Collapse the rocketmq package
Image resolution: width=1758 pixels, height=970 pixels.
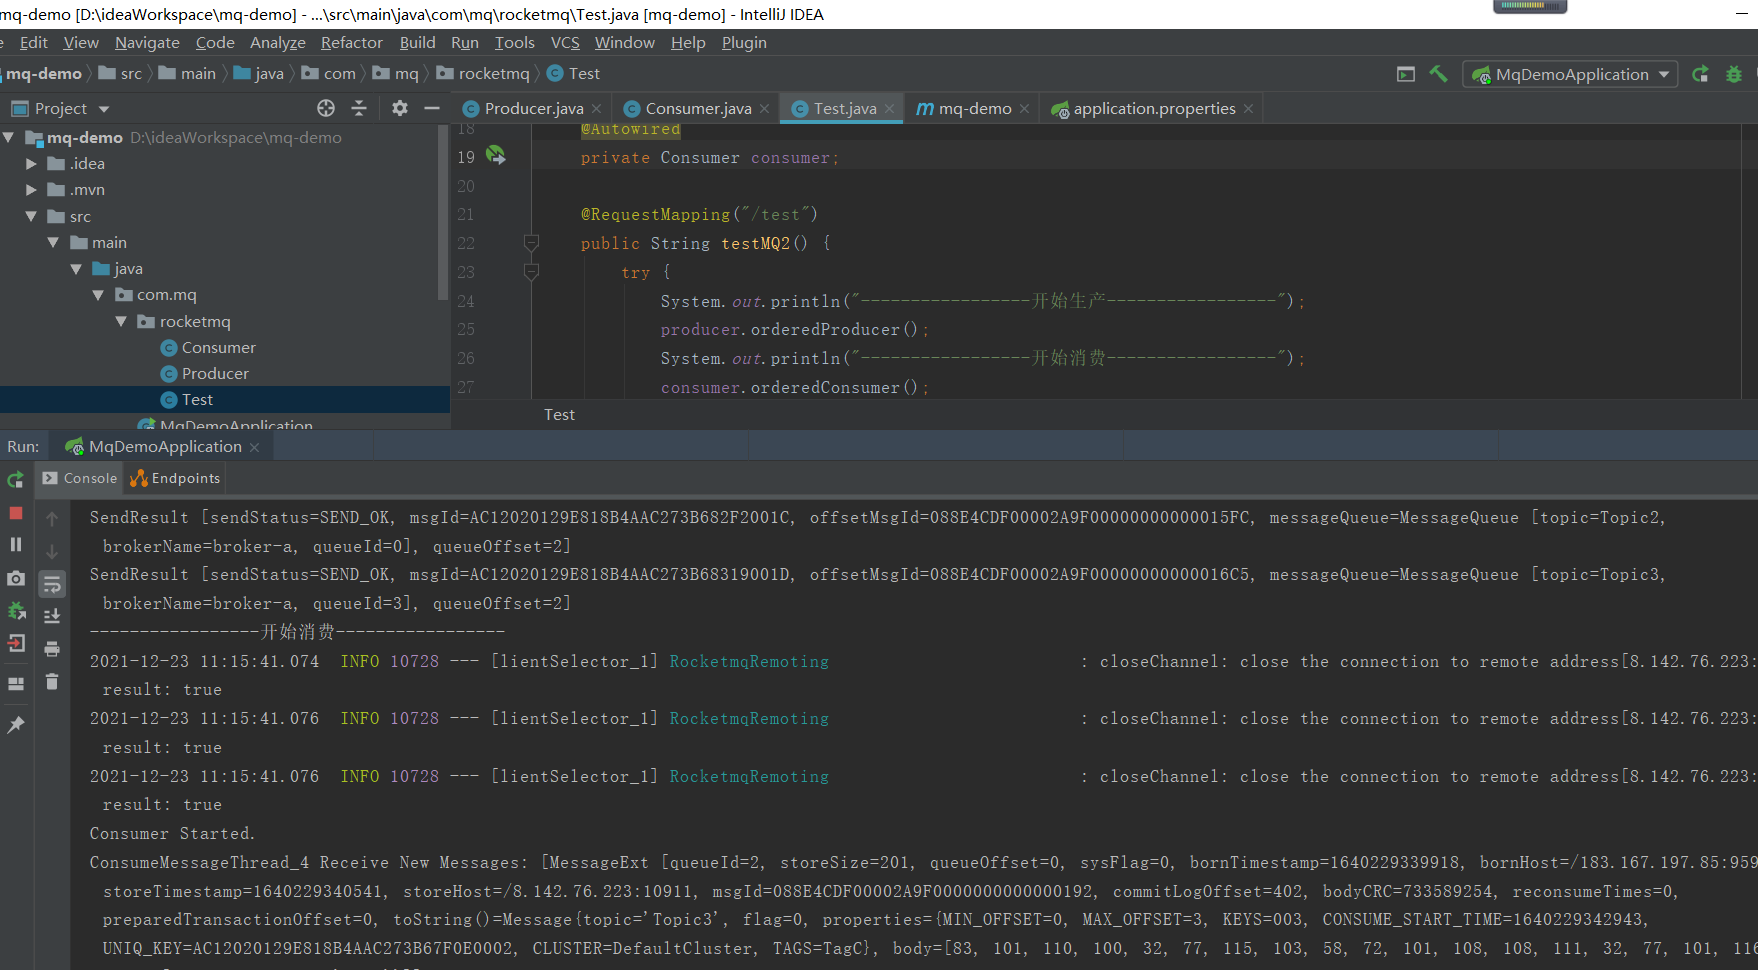121,321
